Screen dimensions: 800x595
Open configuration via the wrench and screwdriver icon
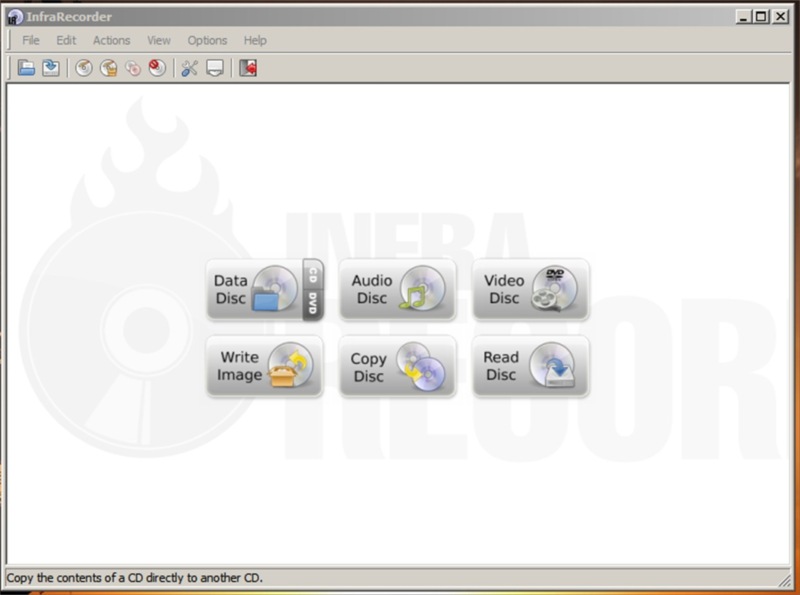point(189,68)
